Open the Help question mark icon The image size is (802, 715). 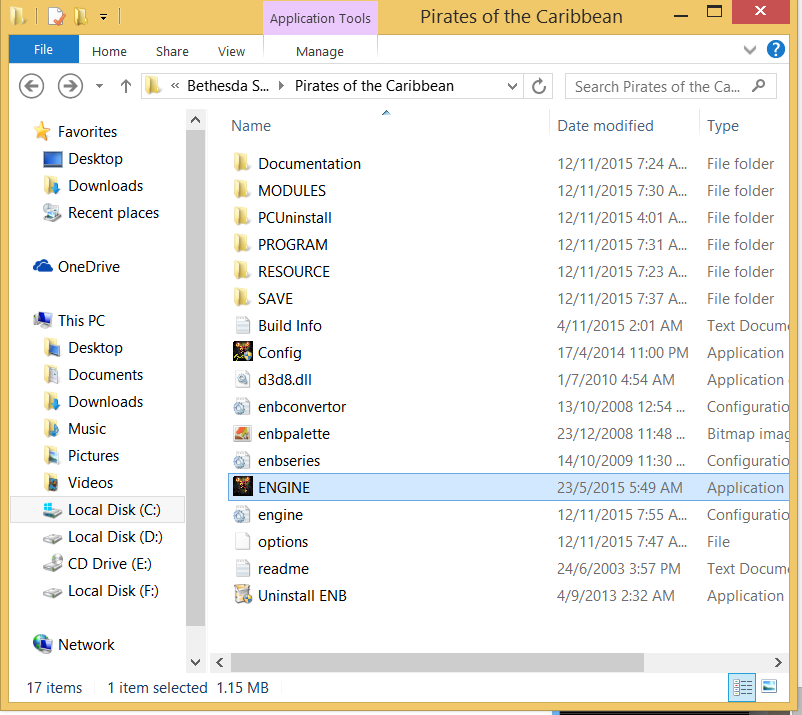pyautogui.click(x=775, y=50)
